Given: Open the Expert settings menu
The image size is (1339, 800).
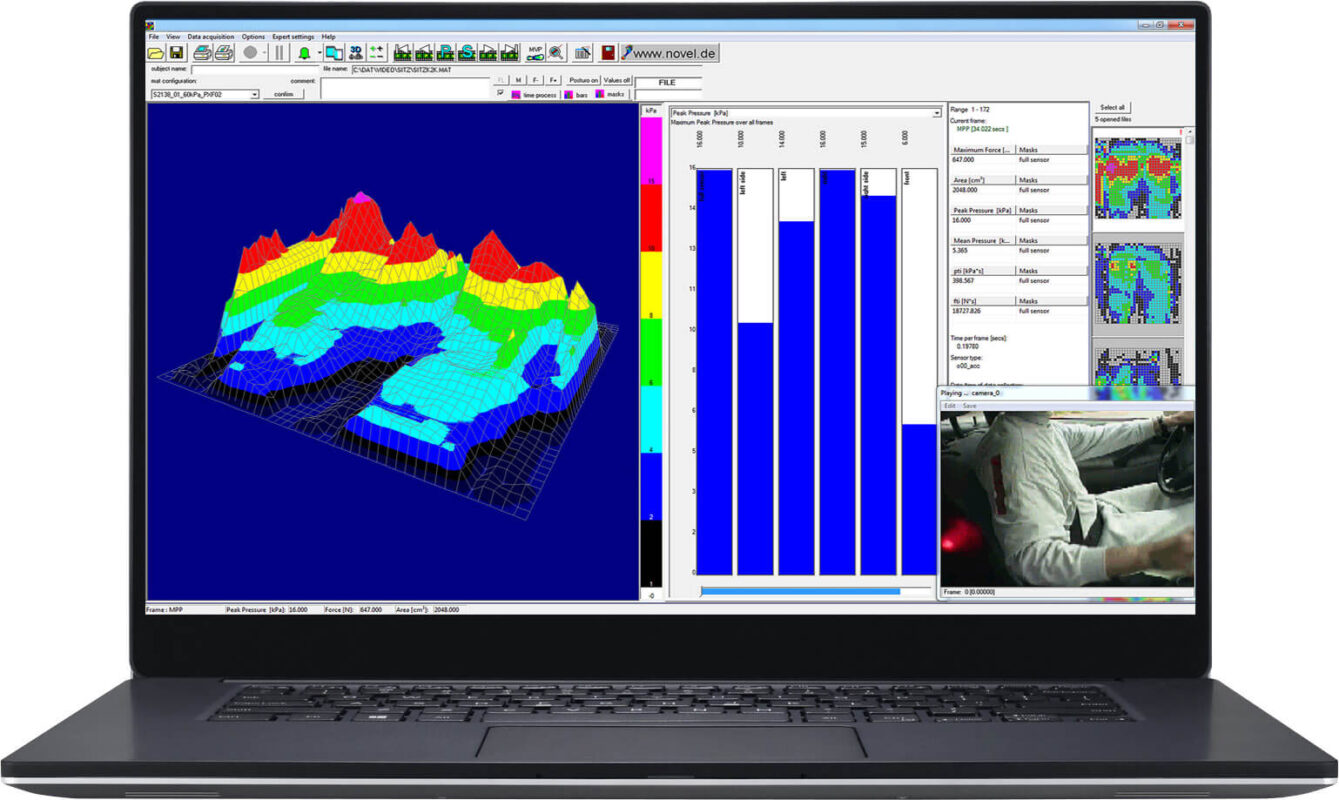Looking at the screenshot, I should coord(292,36).
